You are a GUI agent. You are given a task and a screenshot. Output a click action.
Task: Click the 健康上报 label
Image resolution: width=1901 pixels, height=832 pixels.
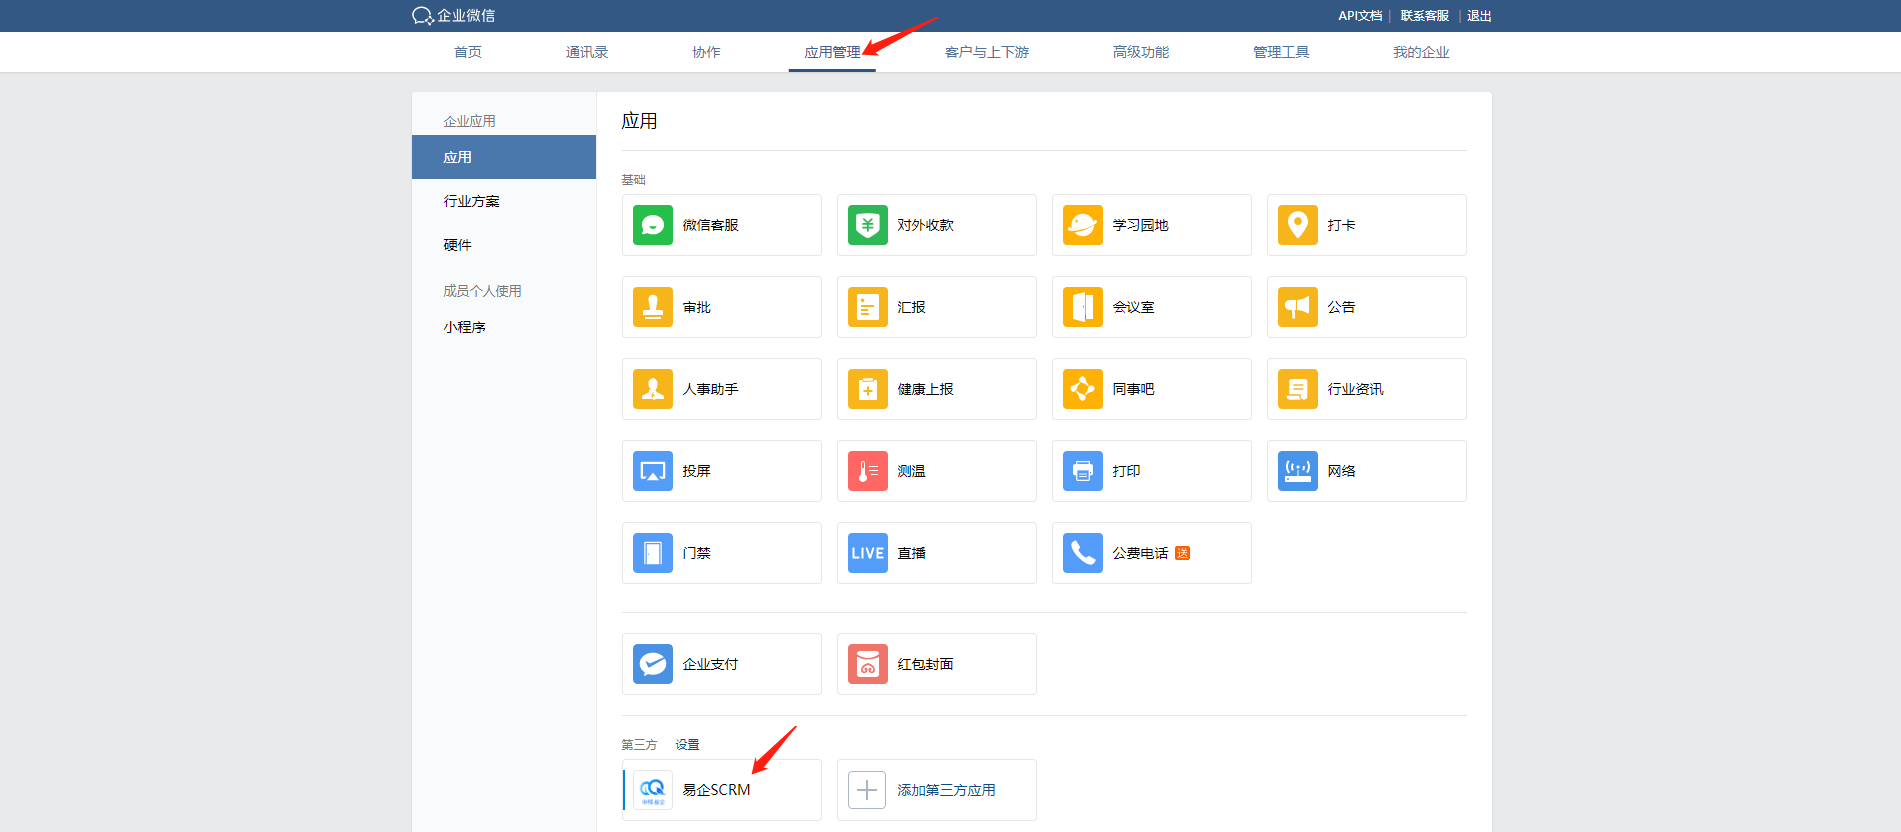pyautogui.click(x=925, y=389)
